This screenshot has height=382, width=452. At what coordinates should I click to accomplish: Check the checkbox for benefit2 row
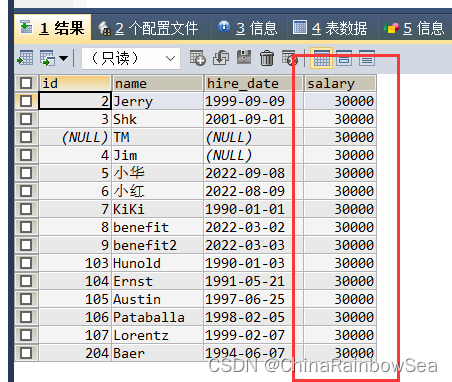pyautogui.click(x=26, y=245)
